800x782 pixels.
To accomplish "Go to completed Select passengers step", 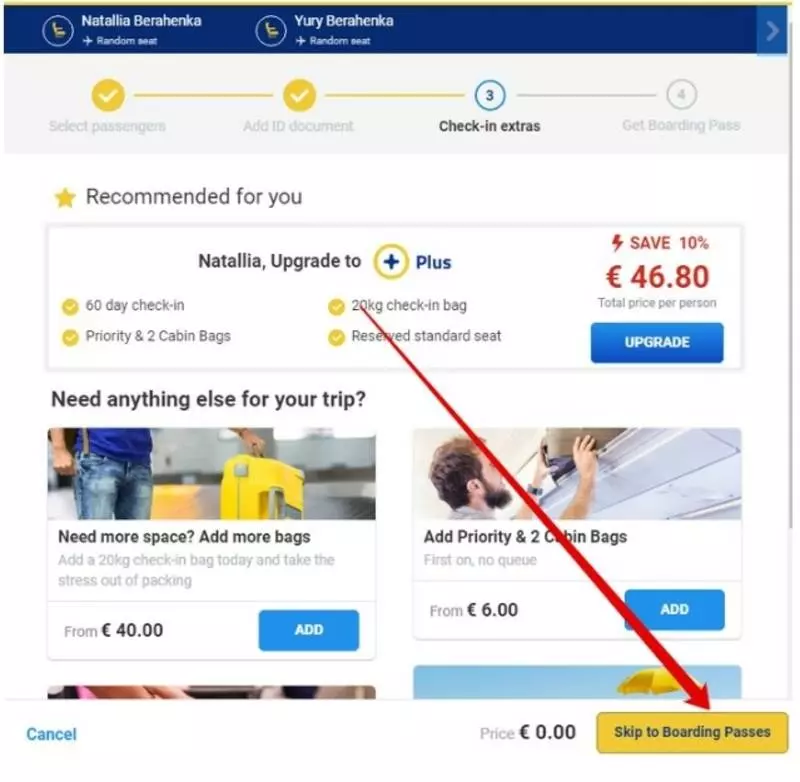I will [x=108, y=95].
